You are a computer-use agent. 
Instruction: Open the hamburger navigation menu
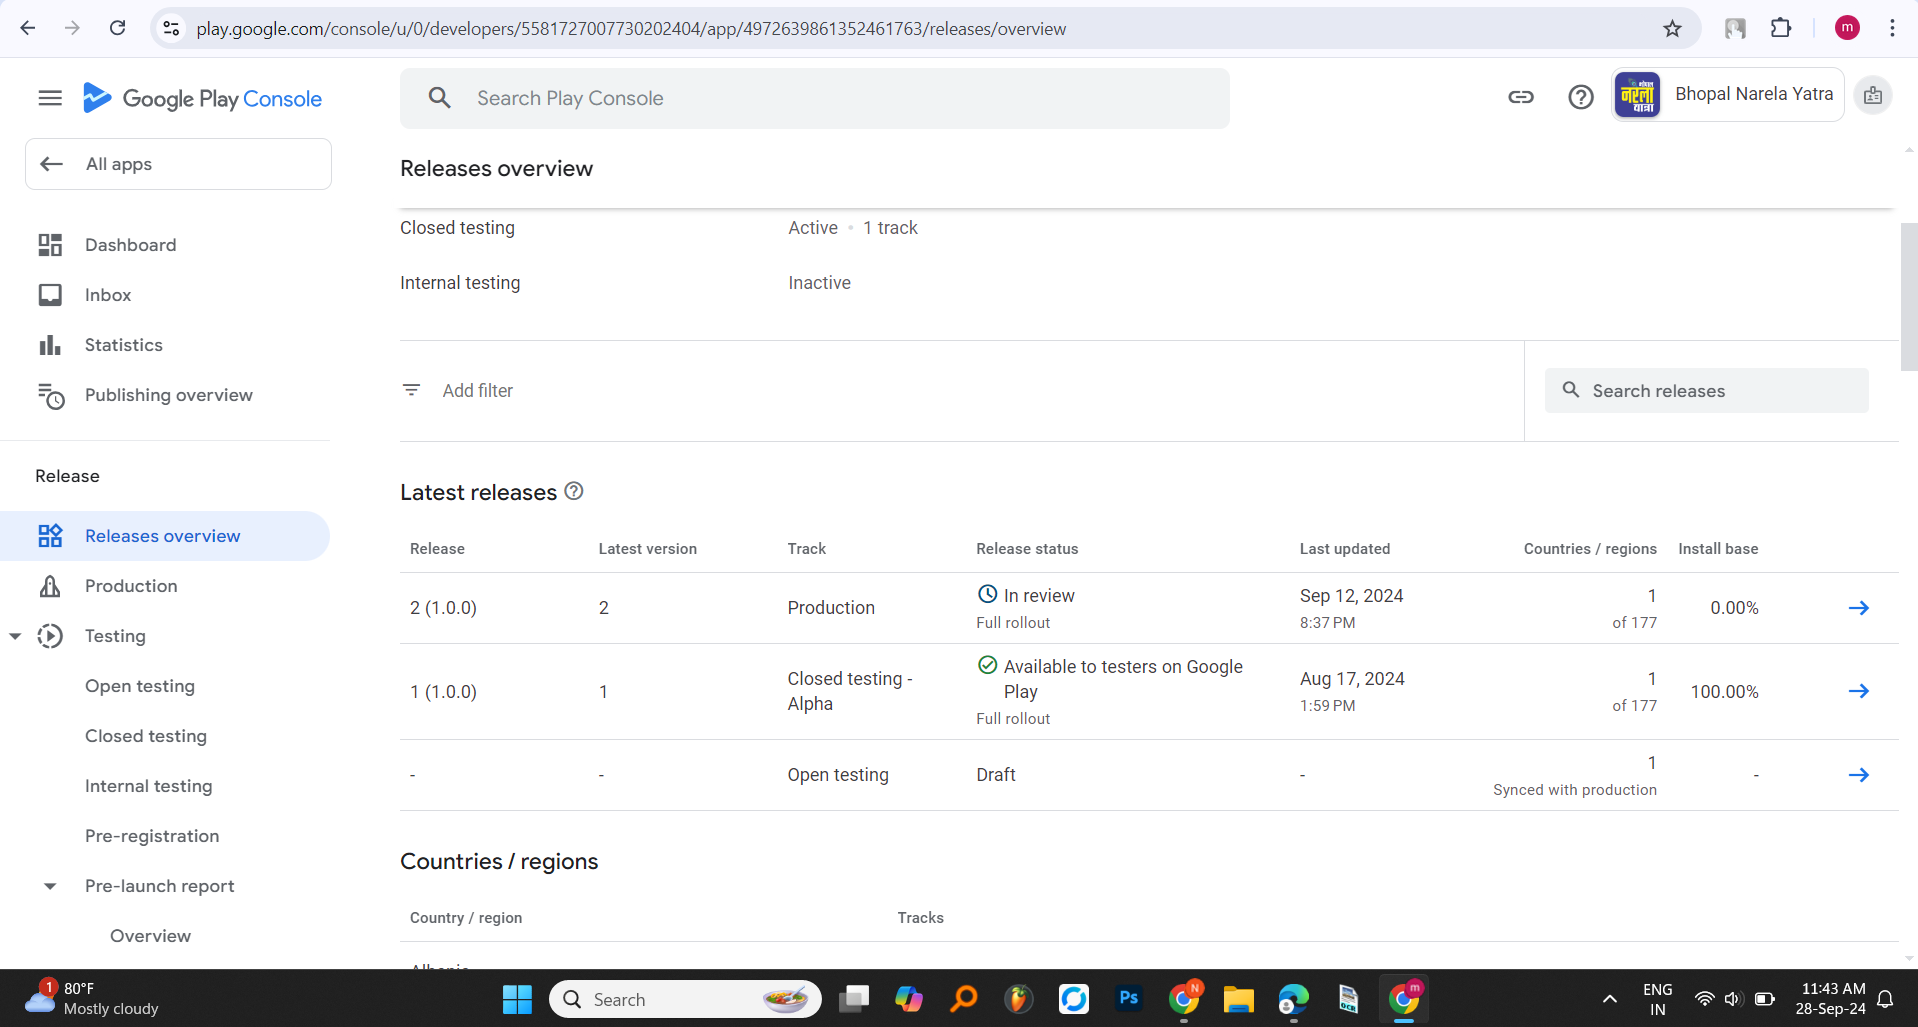(x=50, y=98)
